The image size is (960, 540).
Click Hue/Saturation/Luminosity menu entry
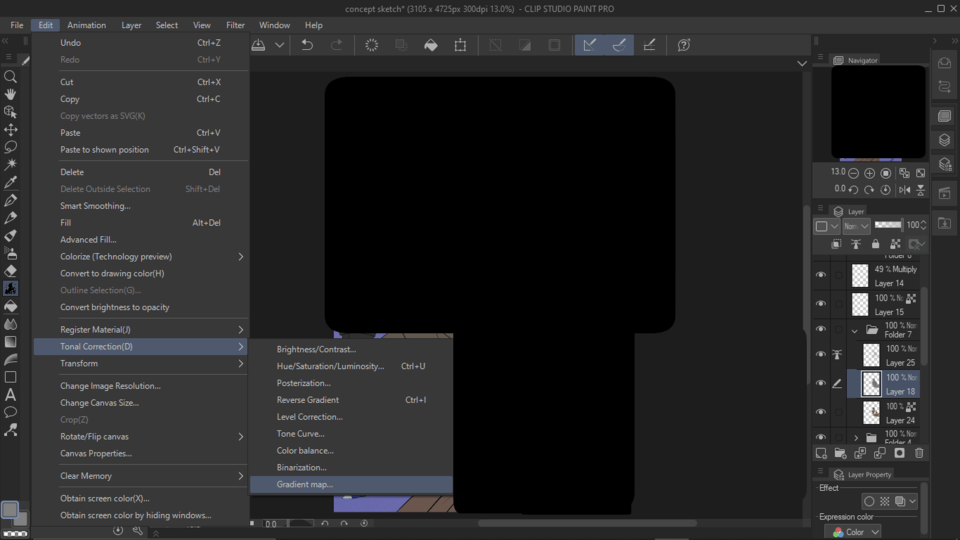[x=330, y=366]
